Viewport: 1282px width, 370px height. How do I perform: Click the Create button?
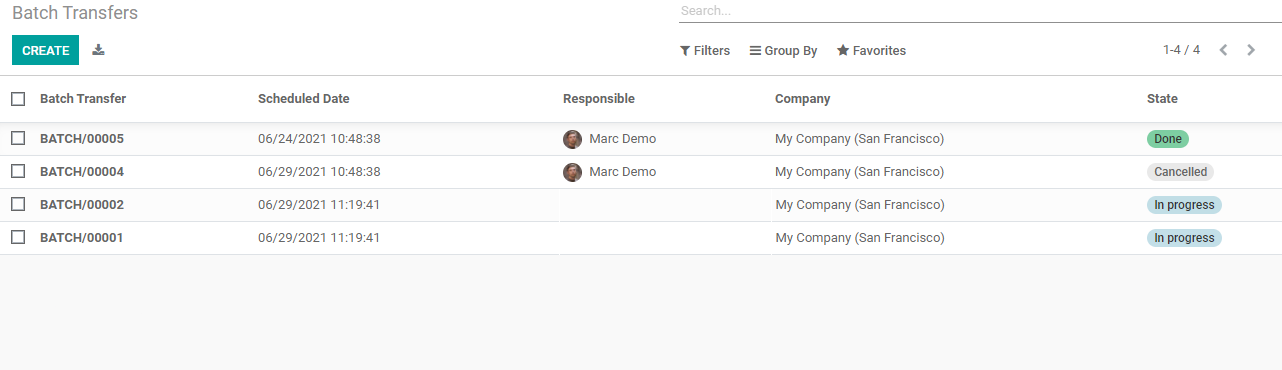pyautogui.click(x=45, y=50)
